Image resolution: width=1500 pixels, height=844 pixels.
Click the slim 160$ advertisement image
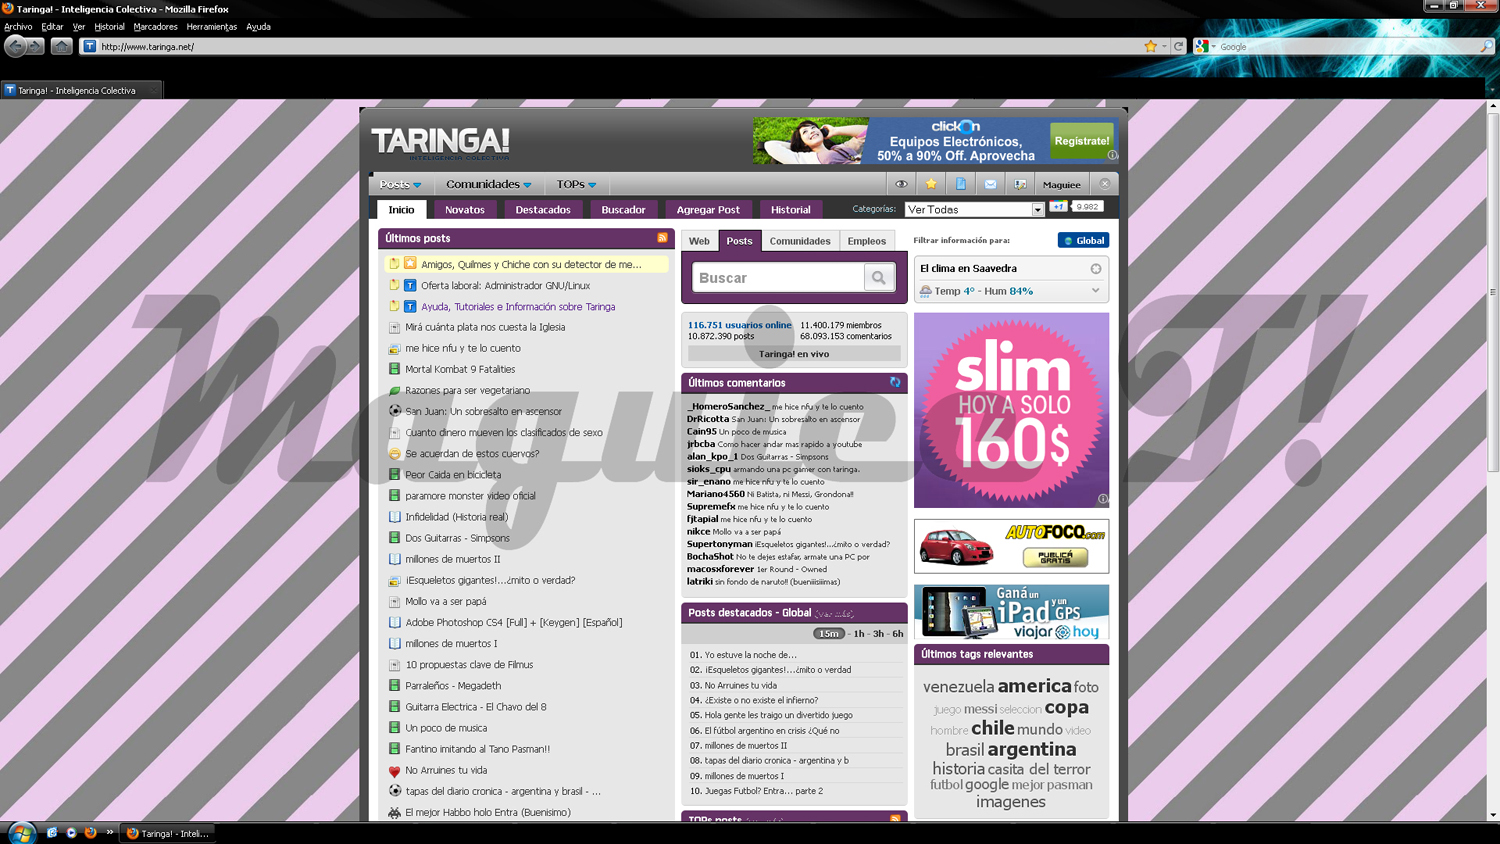coord(1011,410)
